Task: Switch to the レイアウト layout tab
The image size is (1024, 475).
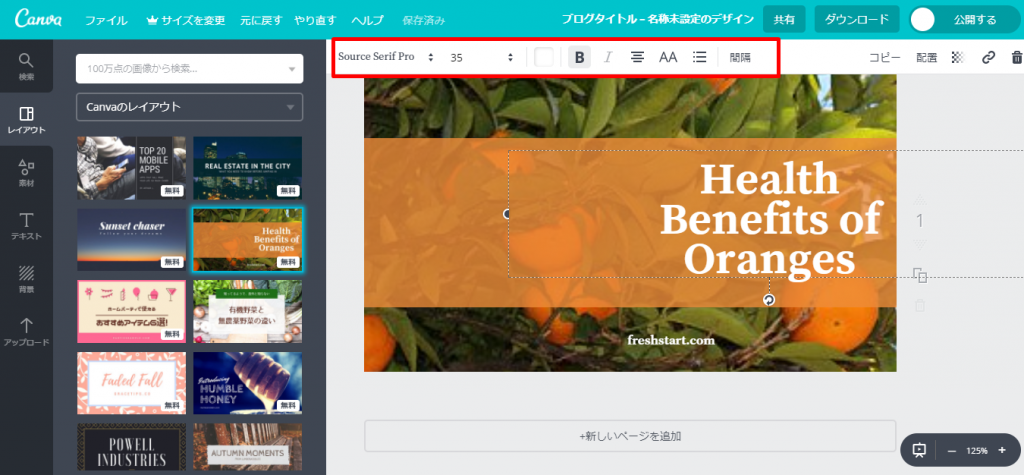Action: click(x=26, y=120)
